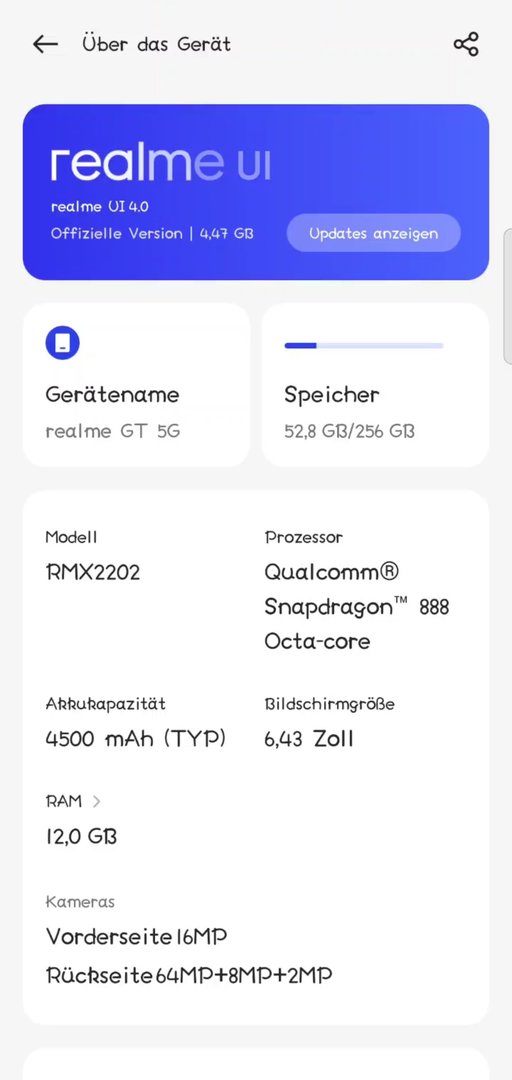Click the storage usage progress bar
This screenshot has height=1080, width=512.
tap(364, 346)
